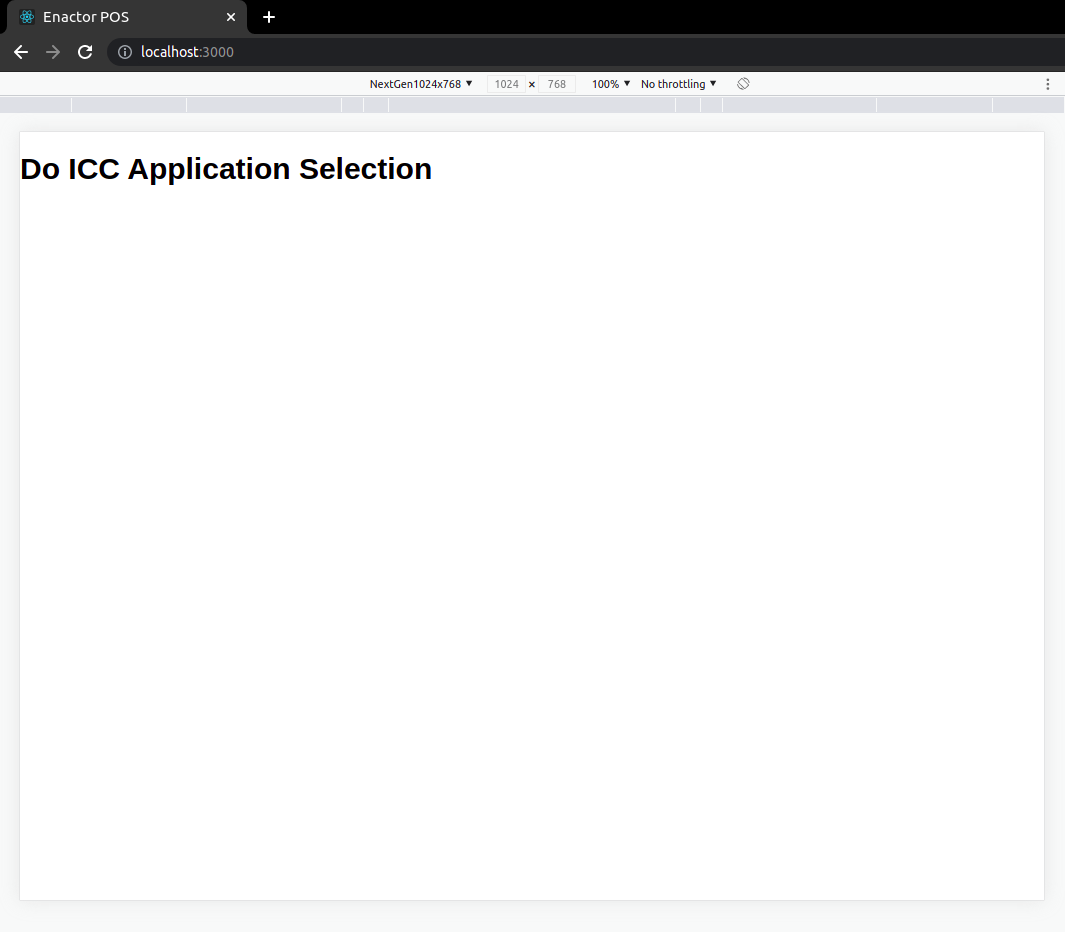Click the widest center breakpoint bar segment
Viewport: 1065px width, 932px height.
click(532, 105)
